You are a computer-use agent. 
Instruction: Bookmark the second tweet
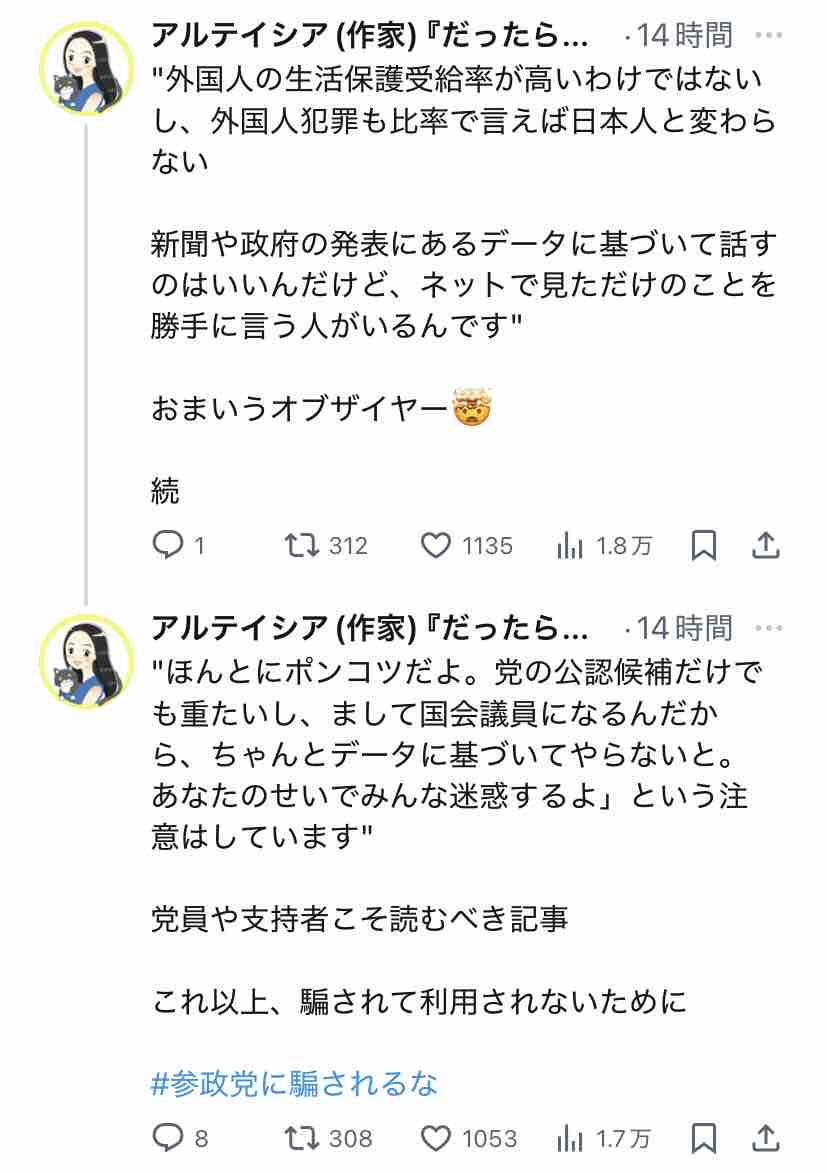[x=704, y=1137]
